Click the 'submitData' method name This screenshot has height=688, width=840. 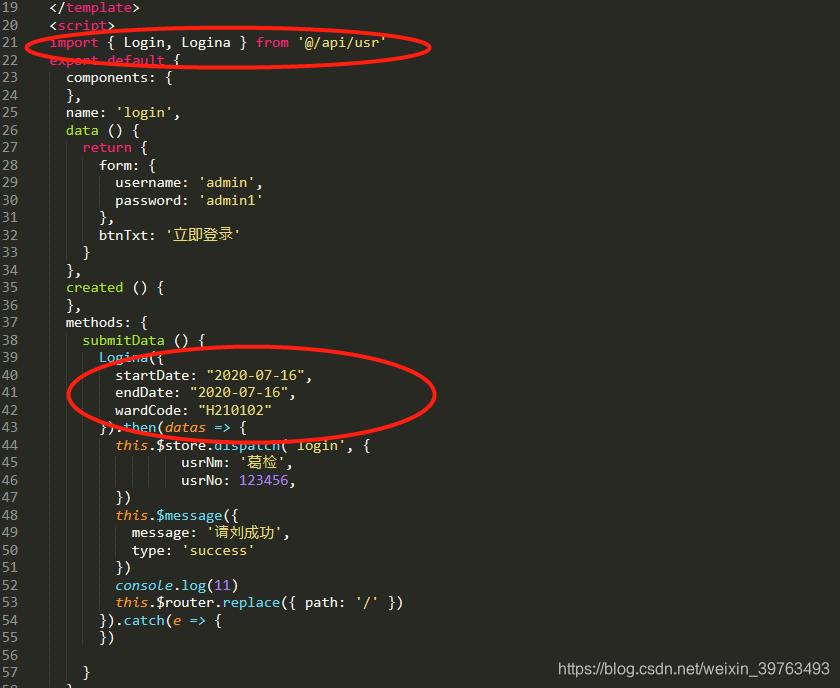123,340
